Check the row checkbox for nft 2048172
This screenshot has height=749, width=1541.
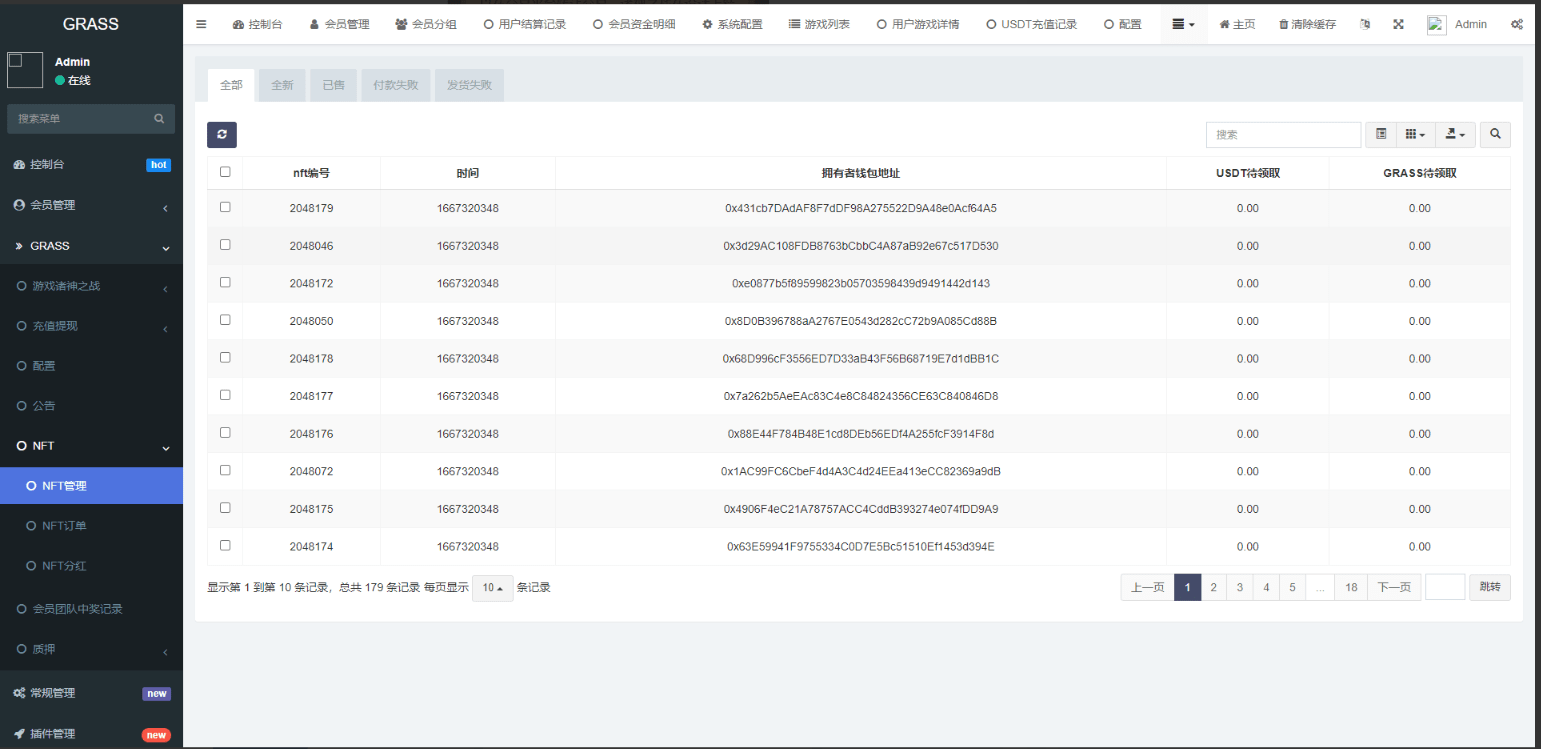pyautogui.click(x=225, y=282)
